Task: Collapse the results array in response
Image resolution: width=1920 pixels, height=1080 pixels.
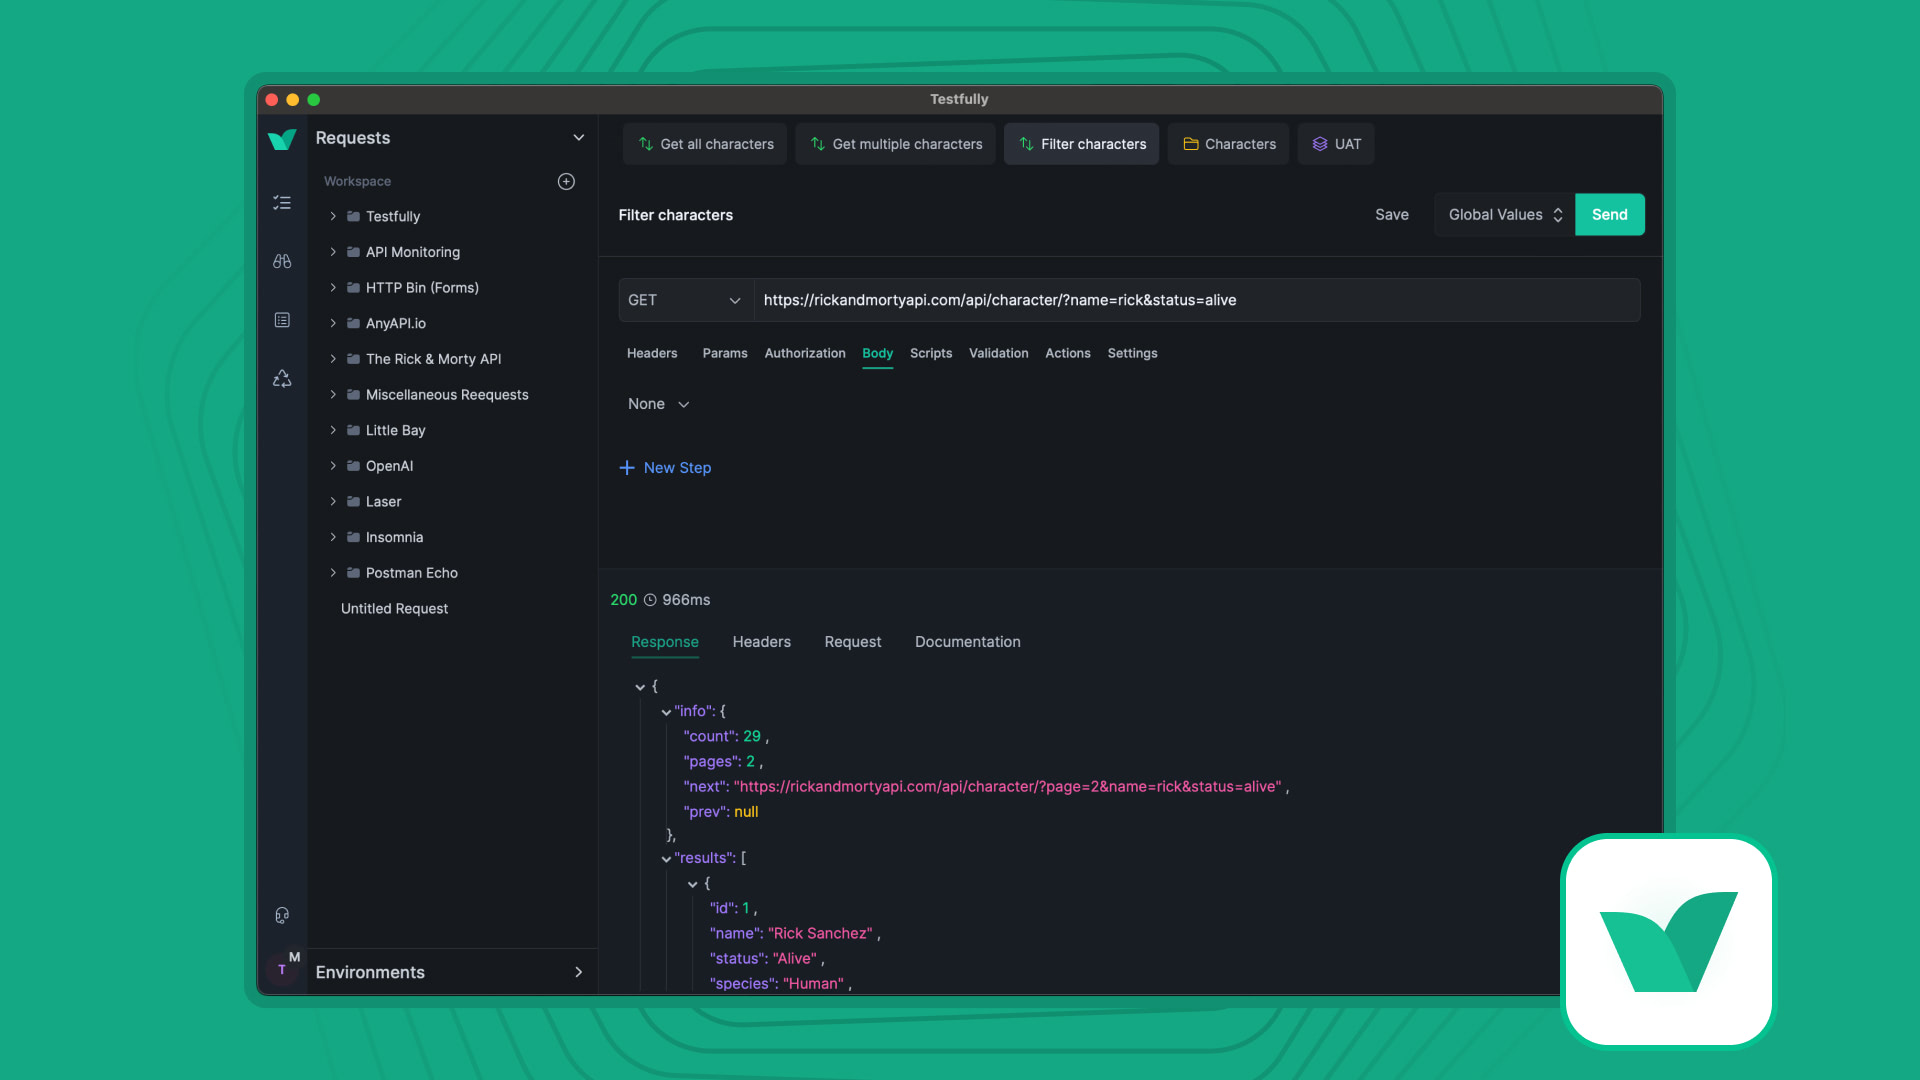Action: pos(666,858)
